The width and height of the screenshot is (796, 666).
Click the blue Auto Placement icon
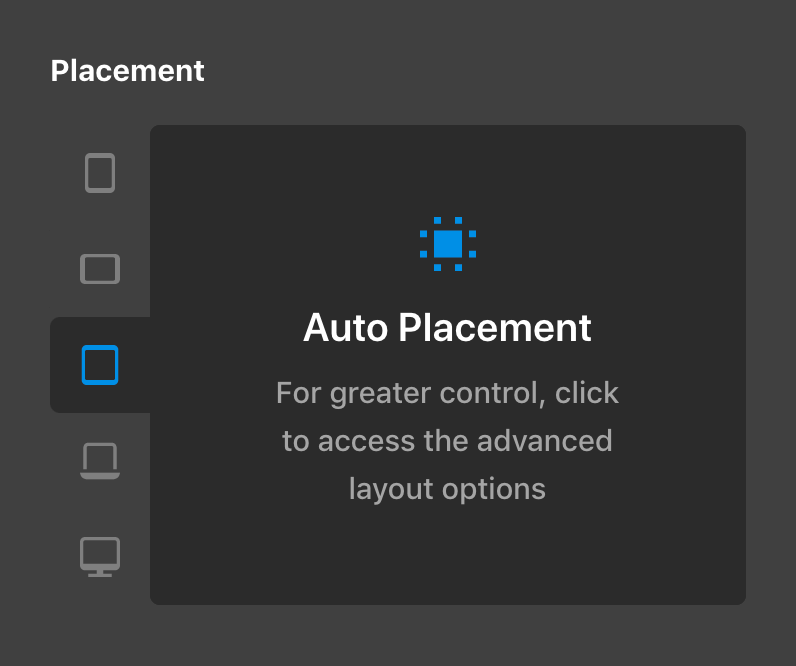click(448, 244)
